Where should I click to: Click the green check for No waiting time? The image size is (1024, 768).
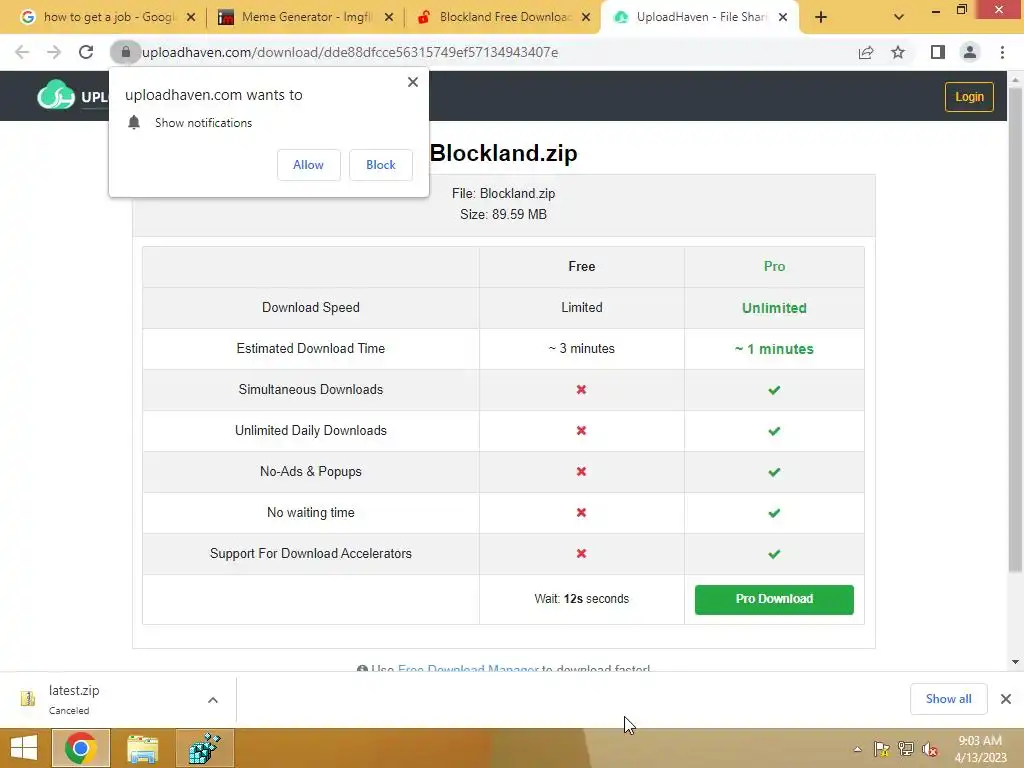(x=774, y=513)
